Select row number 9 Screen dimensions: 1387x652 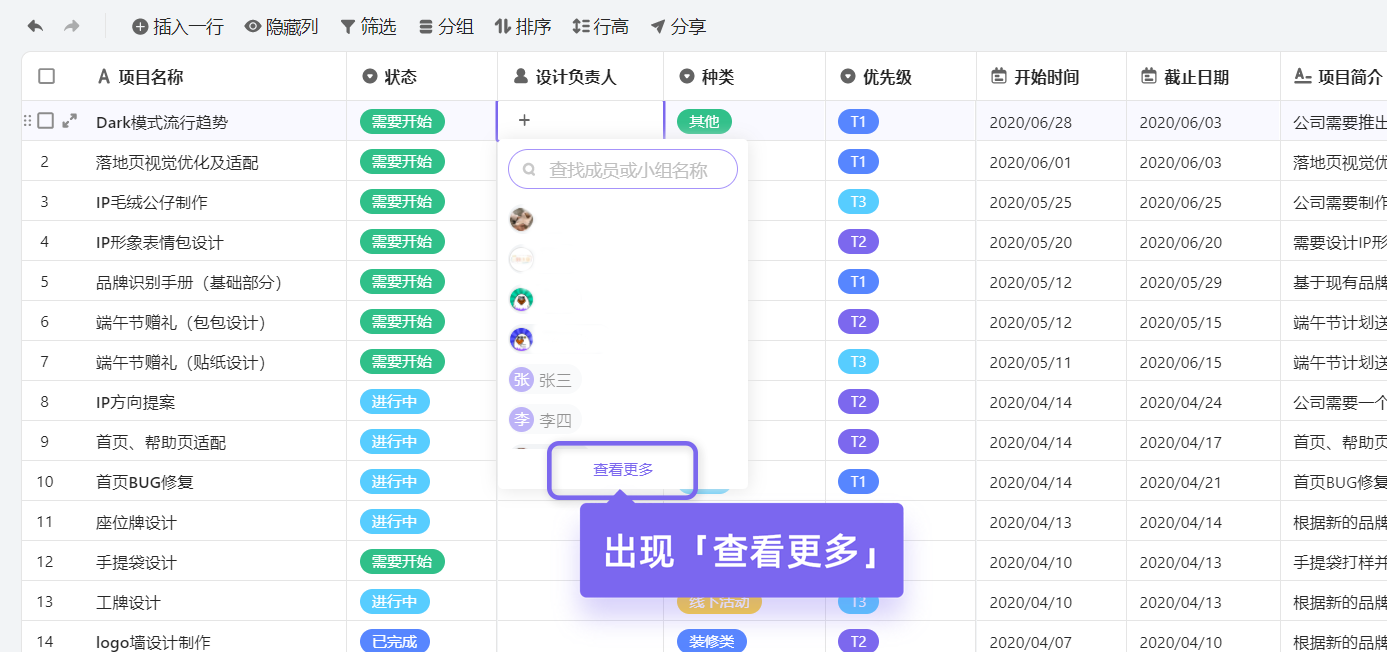point(44,441)
